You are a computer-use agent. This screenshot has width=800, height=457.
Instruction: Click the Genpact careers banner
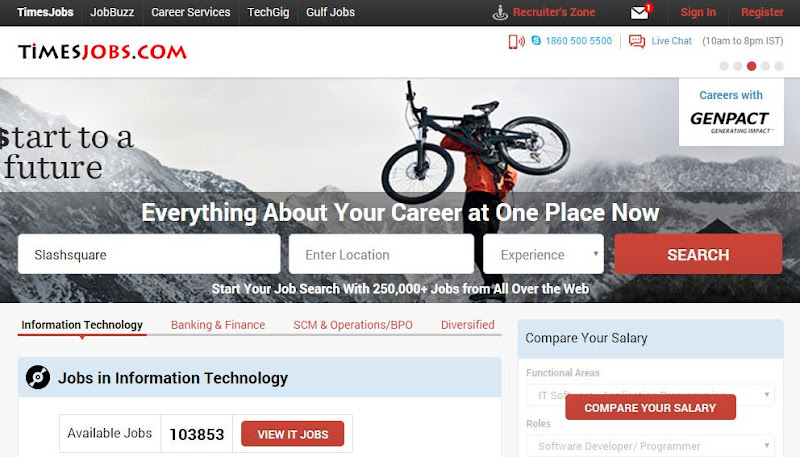click(731, 112)
